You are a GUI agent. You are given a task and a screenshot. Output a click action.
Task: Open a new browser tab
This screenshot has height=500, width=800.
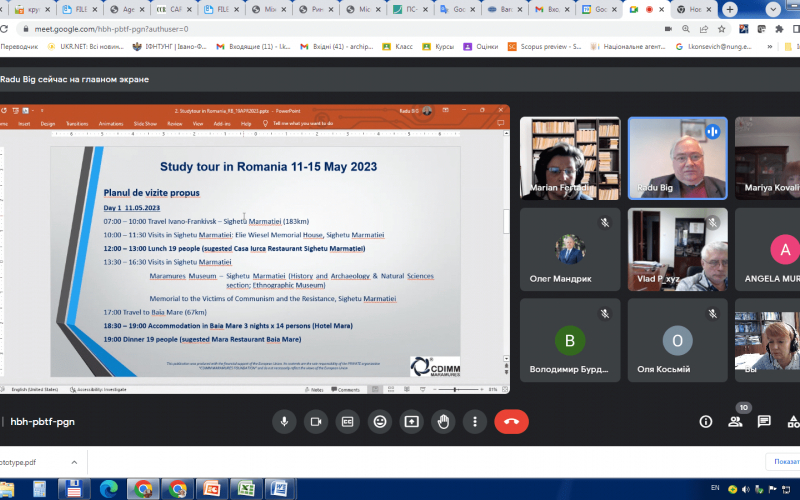730,9
